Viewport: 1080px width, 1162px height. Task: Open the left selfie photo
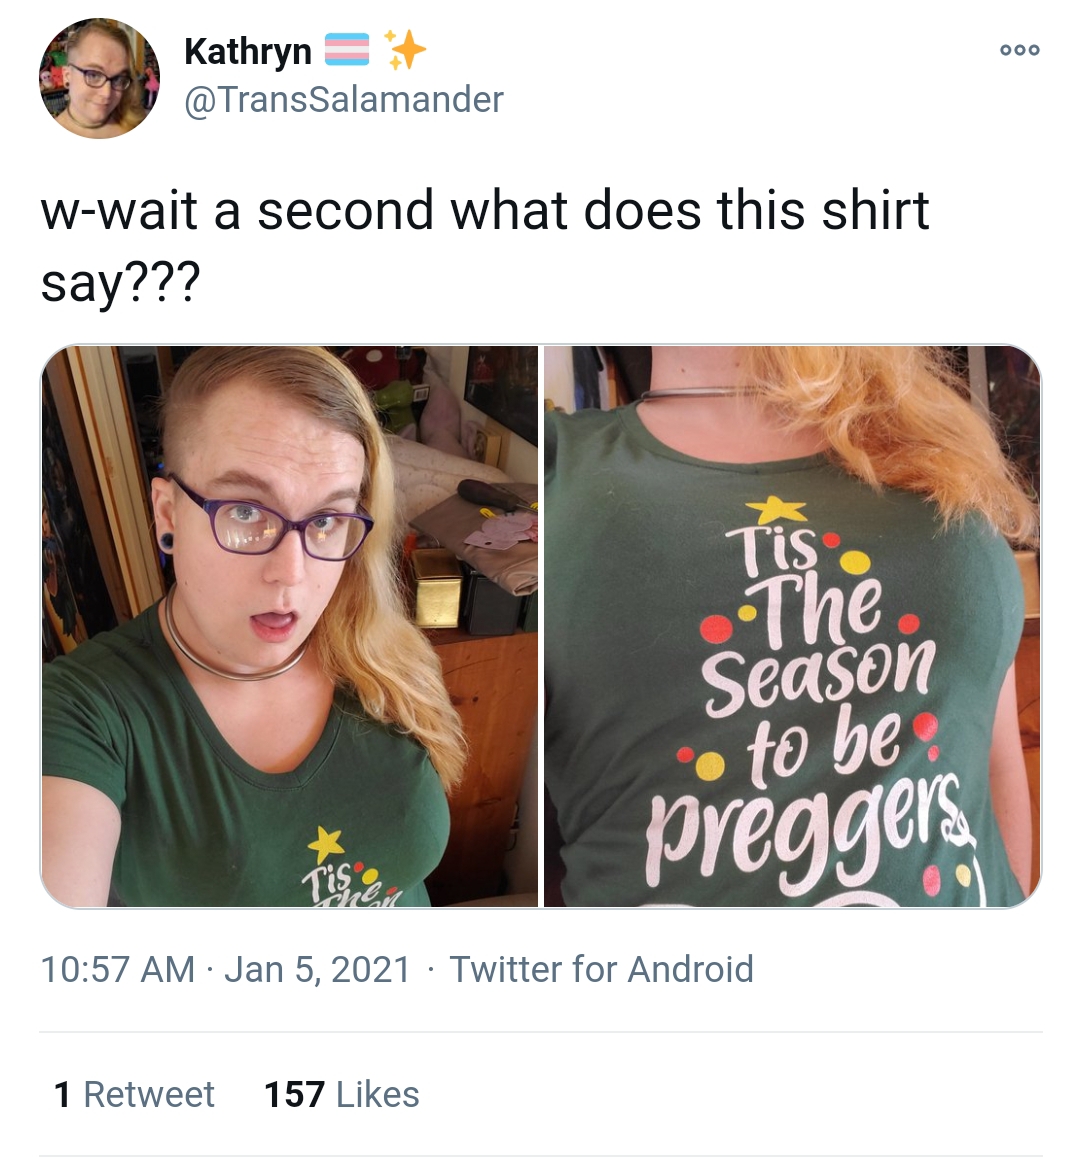coord(289,626)
